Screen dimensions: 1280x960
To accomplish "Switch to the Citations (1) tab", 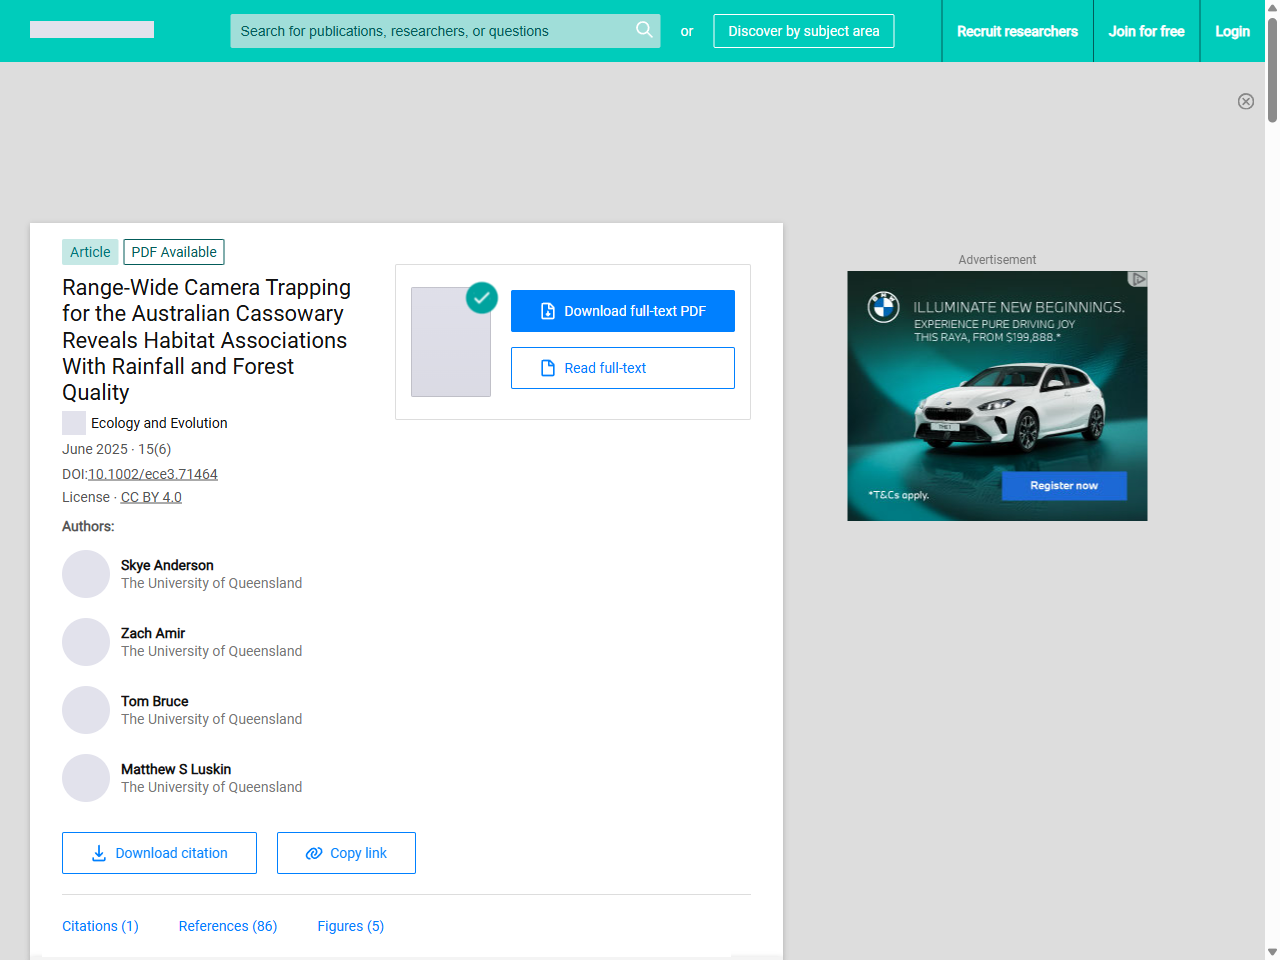I will pyautogui.click(x=100, y=926).
